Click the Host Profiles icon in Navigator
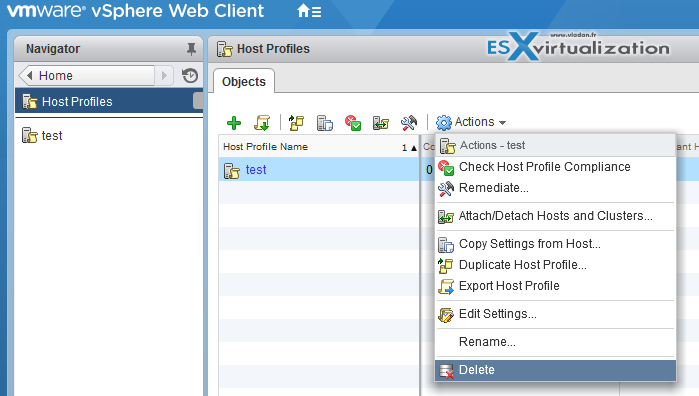 click(30, 102)
